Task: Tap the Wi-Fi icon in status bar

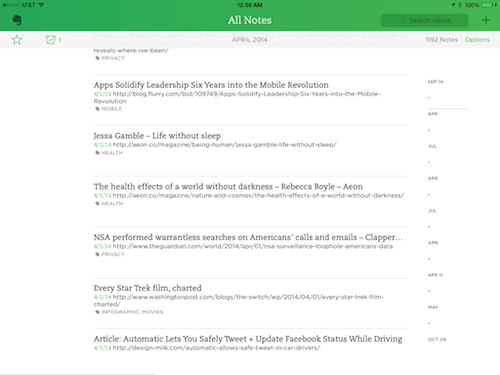Action: tap(41, 5)
